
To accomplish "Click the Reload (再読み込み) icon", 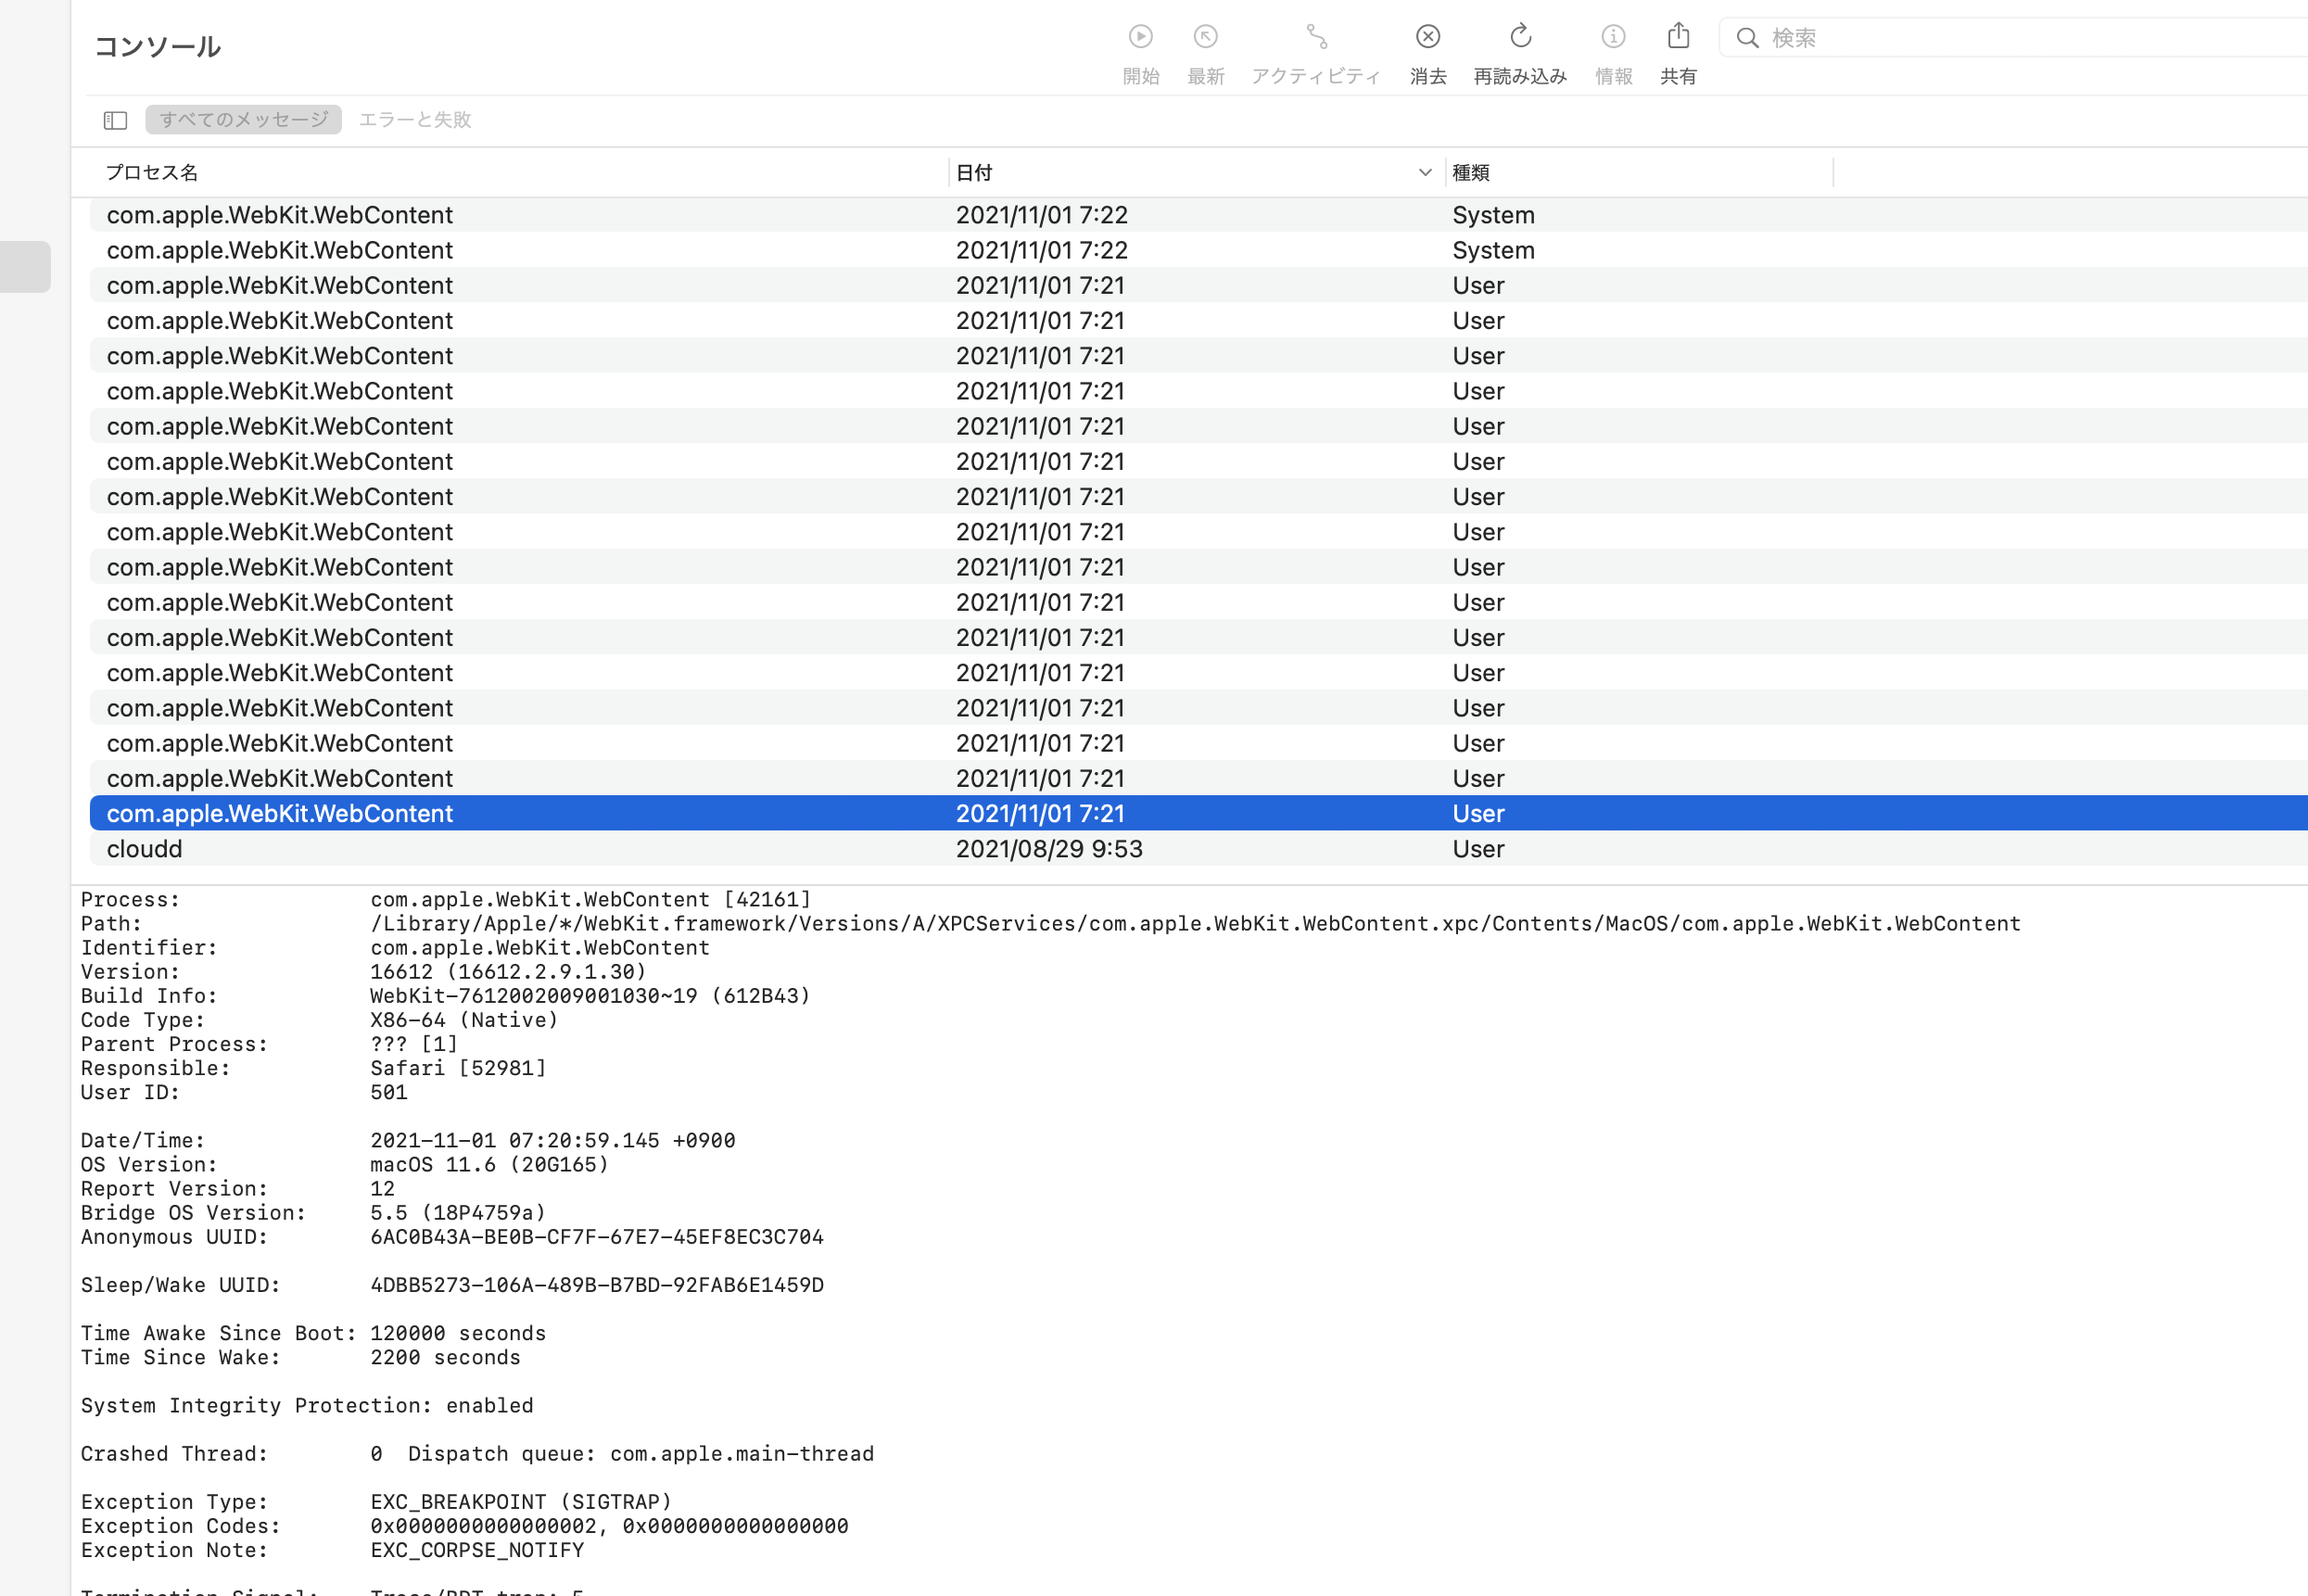I will (1520, 38).
